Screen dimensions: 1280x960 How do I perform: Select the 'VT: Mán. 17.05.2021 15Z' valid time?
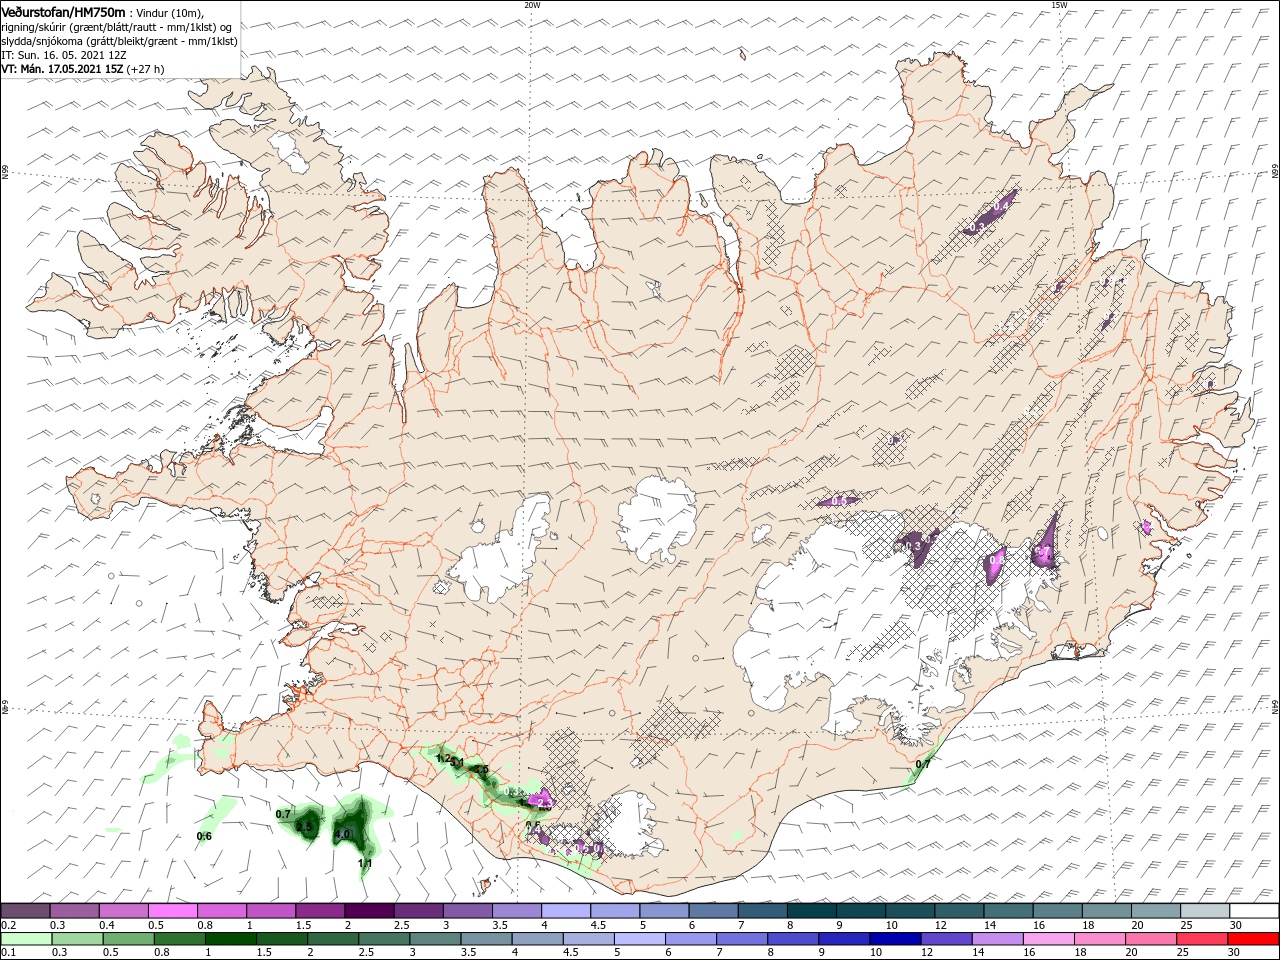coord(62,69)
